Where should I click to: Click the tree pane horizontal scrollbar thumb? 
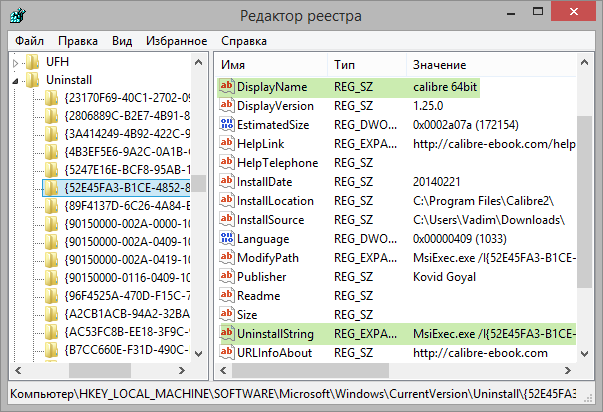coord(100,370)
